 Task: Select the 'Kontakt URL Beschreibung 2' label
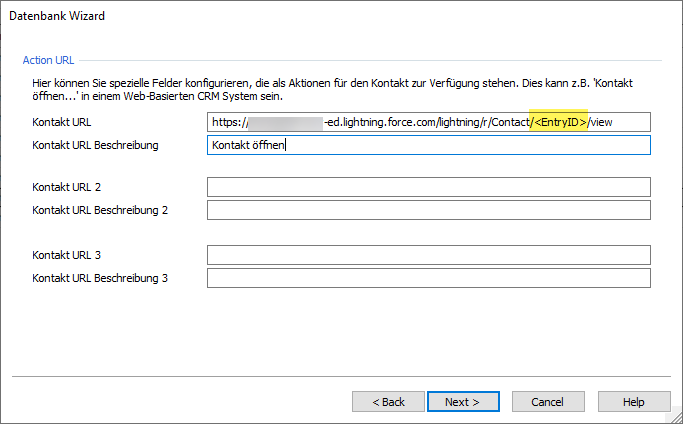100,210
